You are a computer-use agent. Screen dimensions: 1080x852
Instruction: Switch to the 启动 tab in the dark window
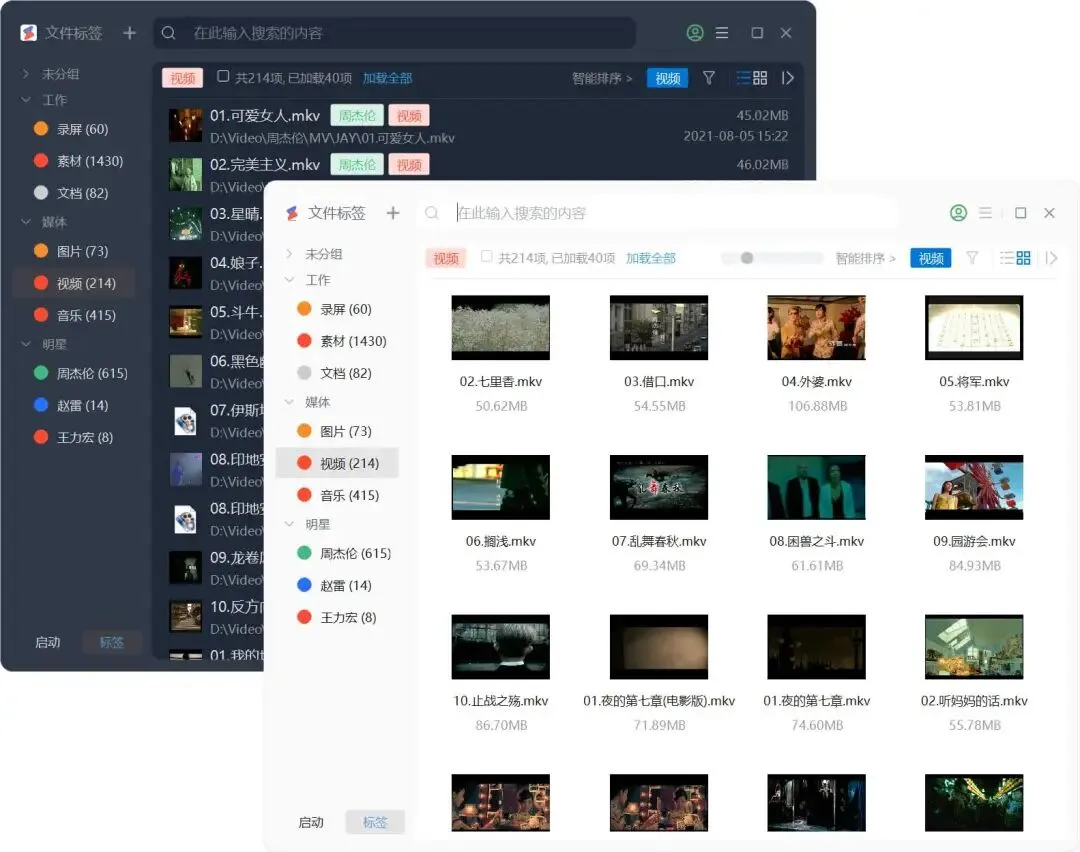point(48,643)
